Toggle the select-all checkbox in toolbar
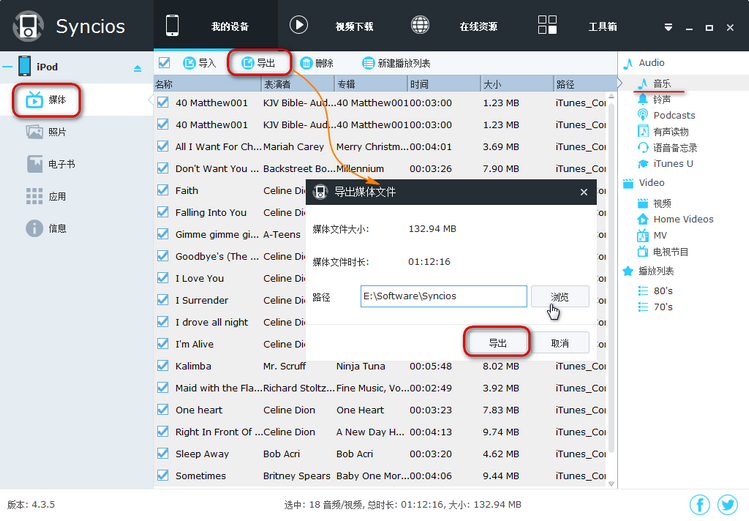The width and height of the screenshot is (749, 521). [164, 63]
